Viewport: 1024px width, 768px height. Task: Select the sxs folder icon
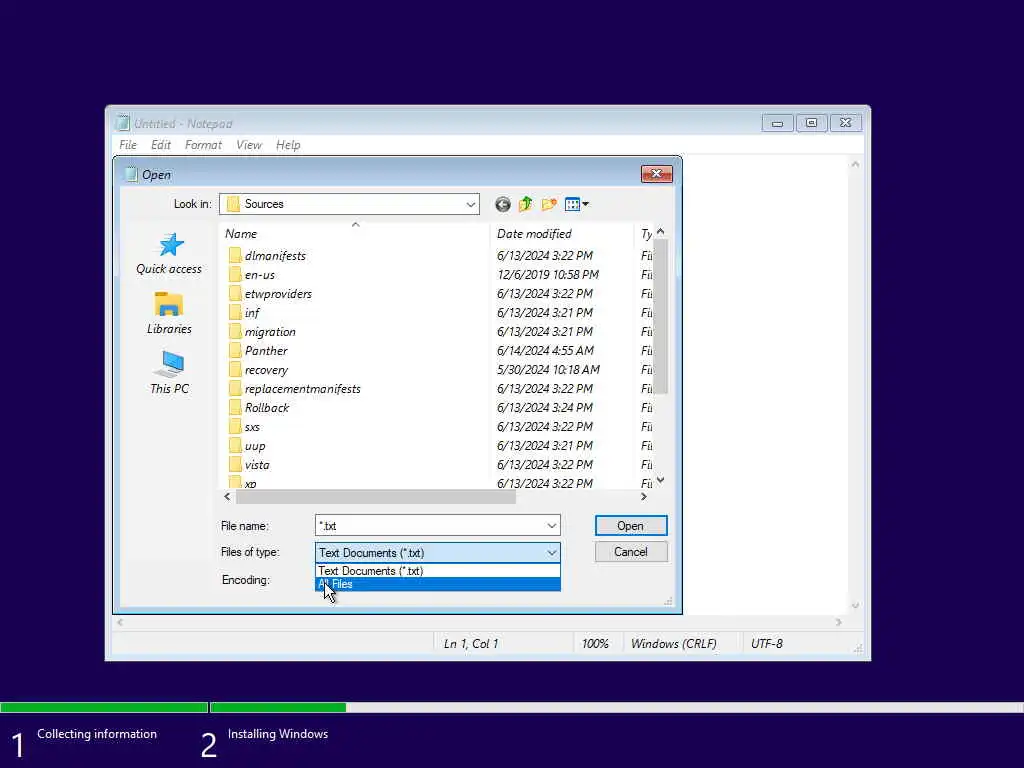pyautogui.click(x=235, y=426)
